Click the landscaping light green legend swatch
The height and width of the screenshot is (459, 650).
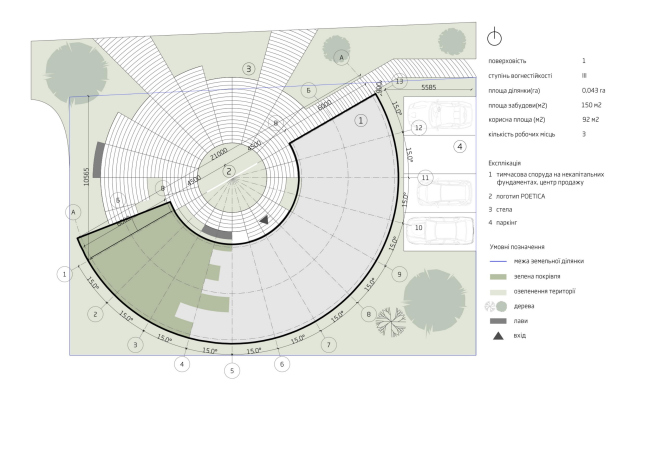pyautogui.click(x=497, y=290)
